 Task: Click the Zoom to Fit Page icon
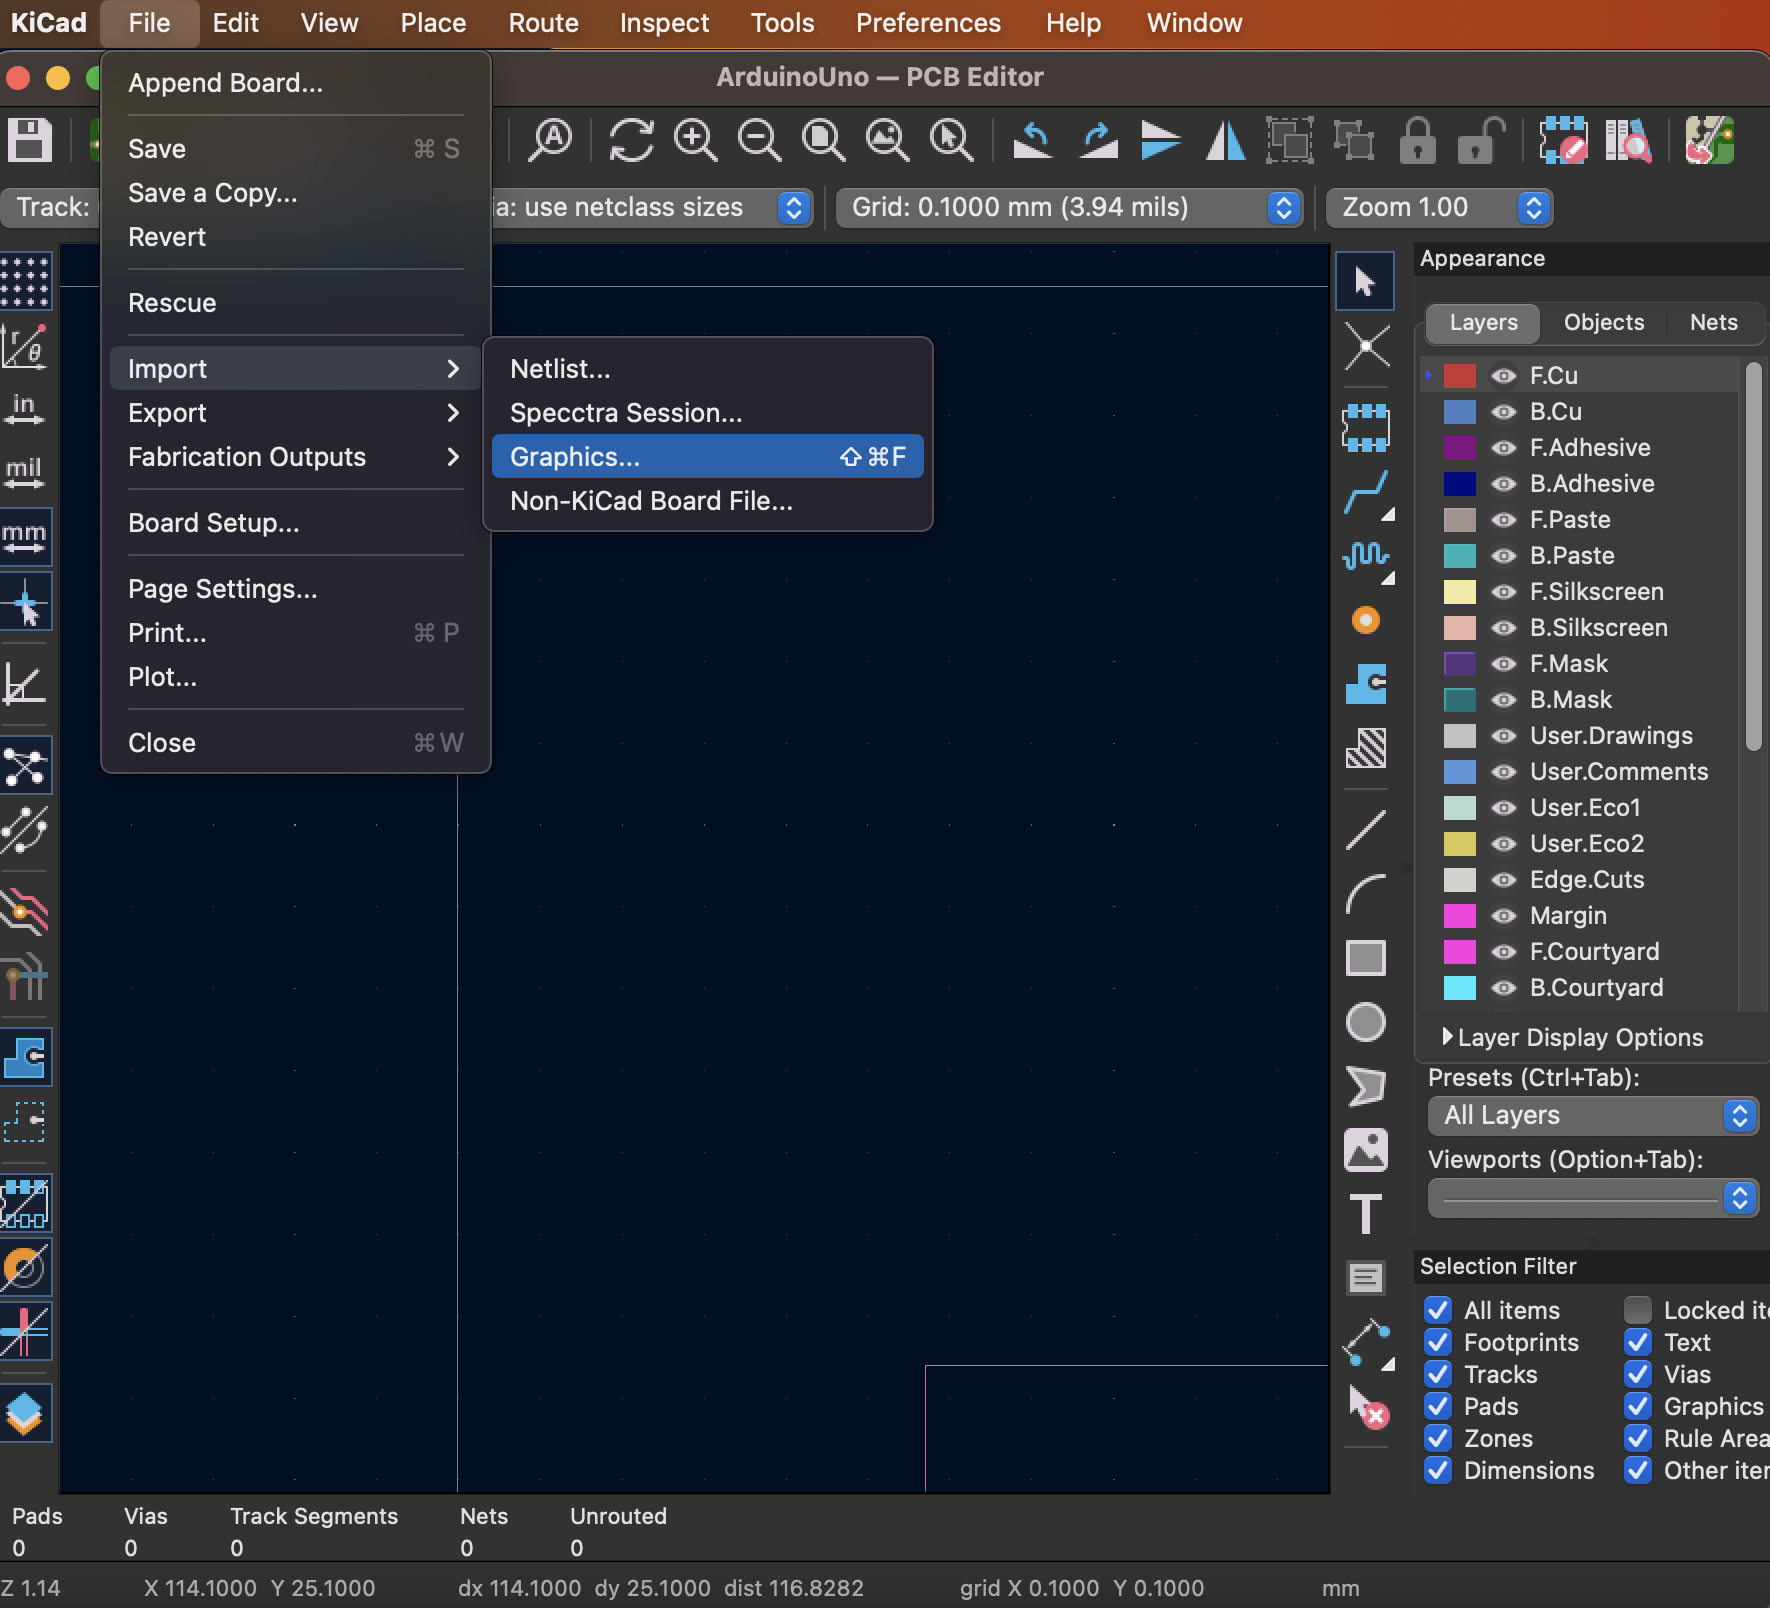(x=823, y=140)
